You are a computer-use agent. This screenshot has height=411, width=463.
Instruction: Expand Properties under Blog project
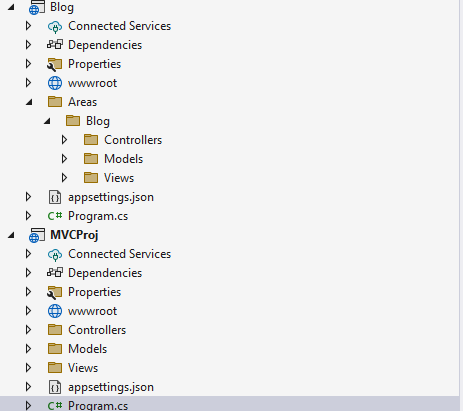(29, 64)
